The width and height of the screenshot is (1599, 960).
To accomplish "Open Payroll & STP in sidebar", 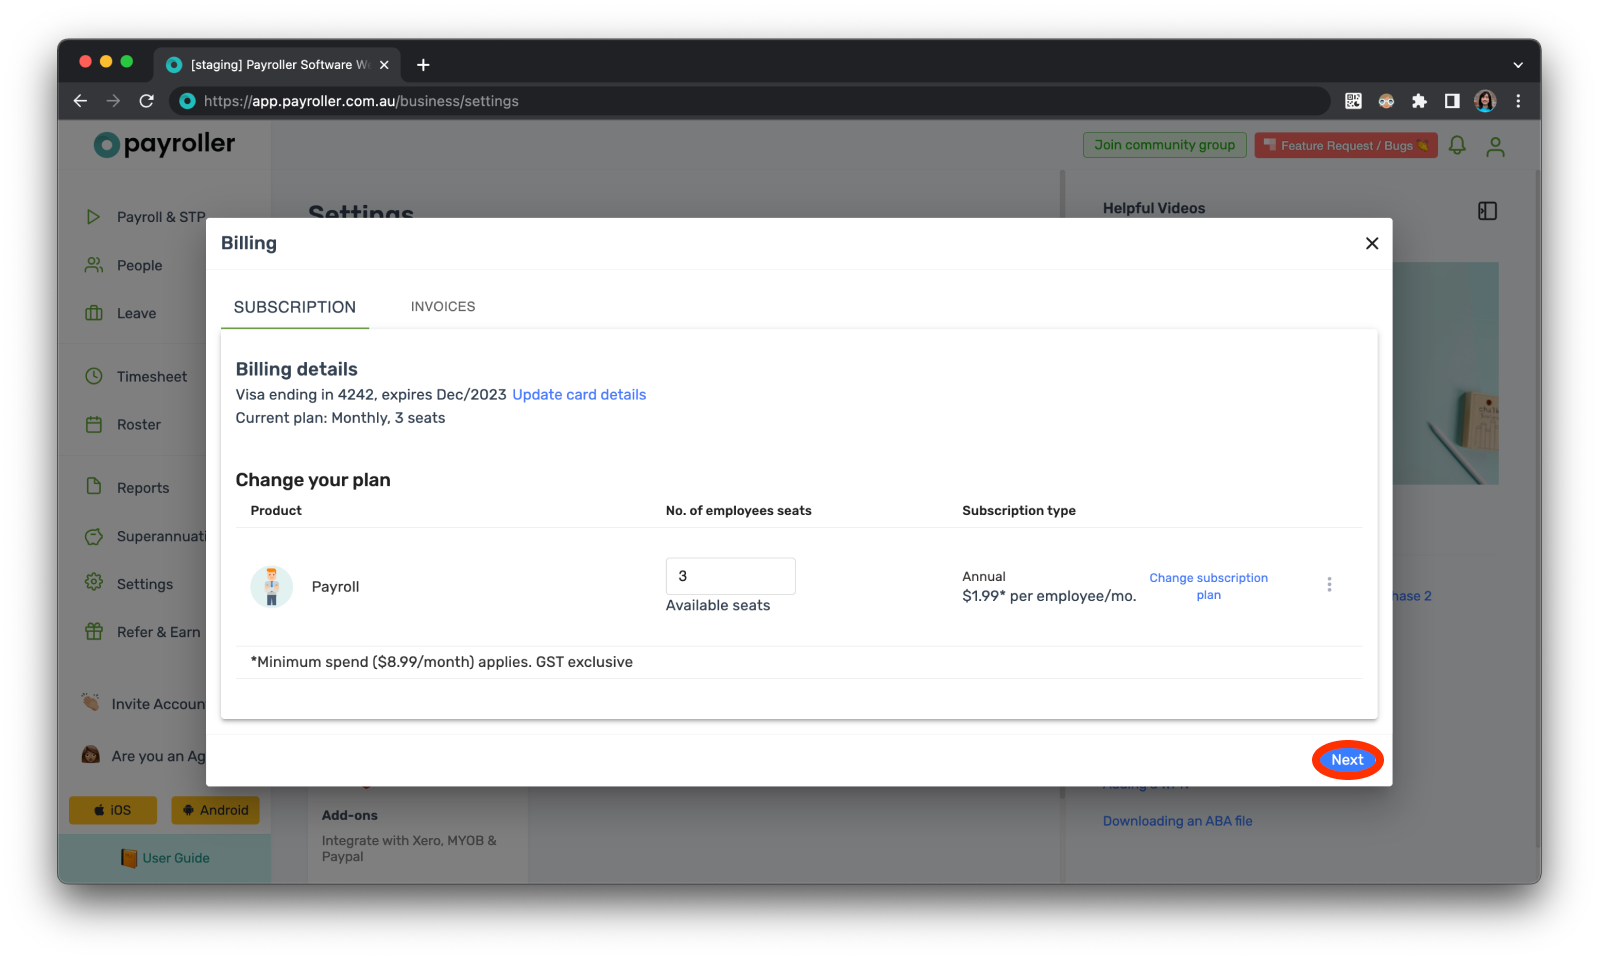I will coord(161,217).
